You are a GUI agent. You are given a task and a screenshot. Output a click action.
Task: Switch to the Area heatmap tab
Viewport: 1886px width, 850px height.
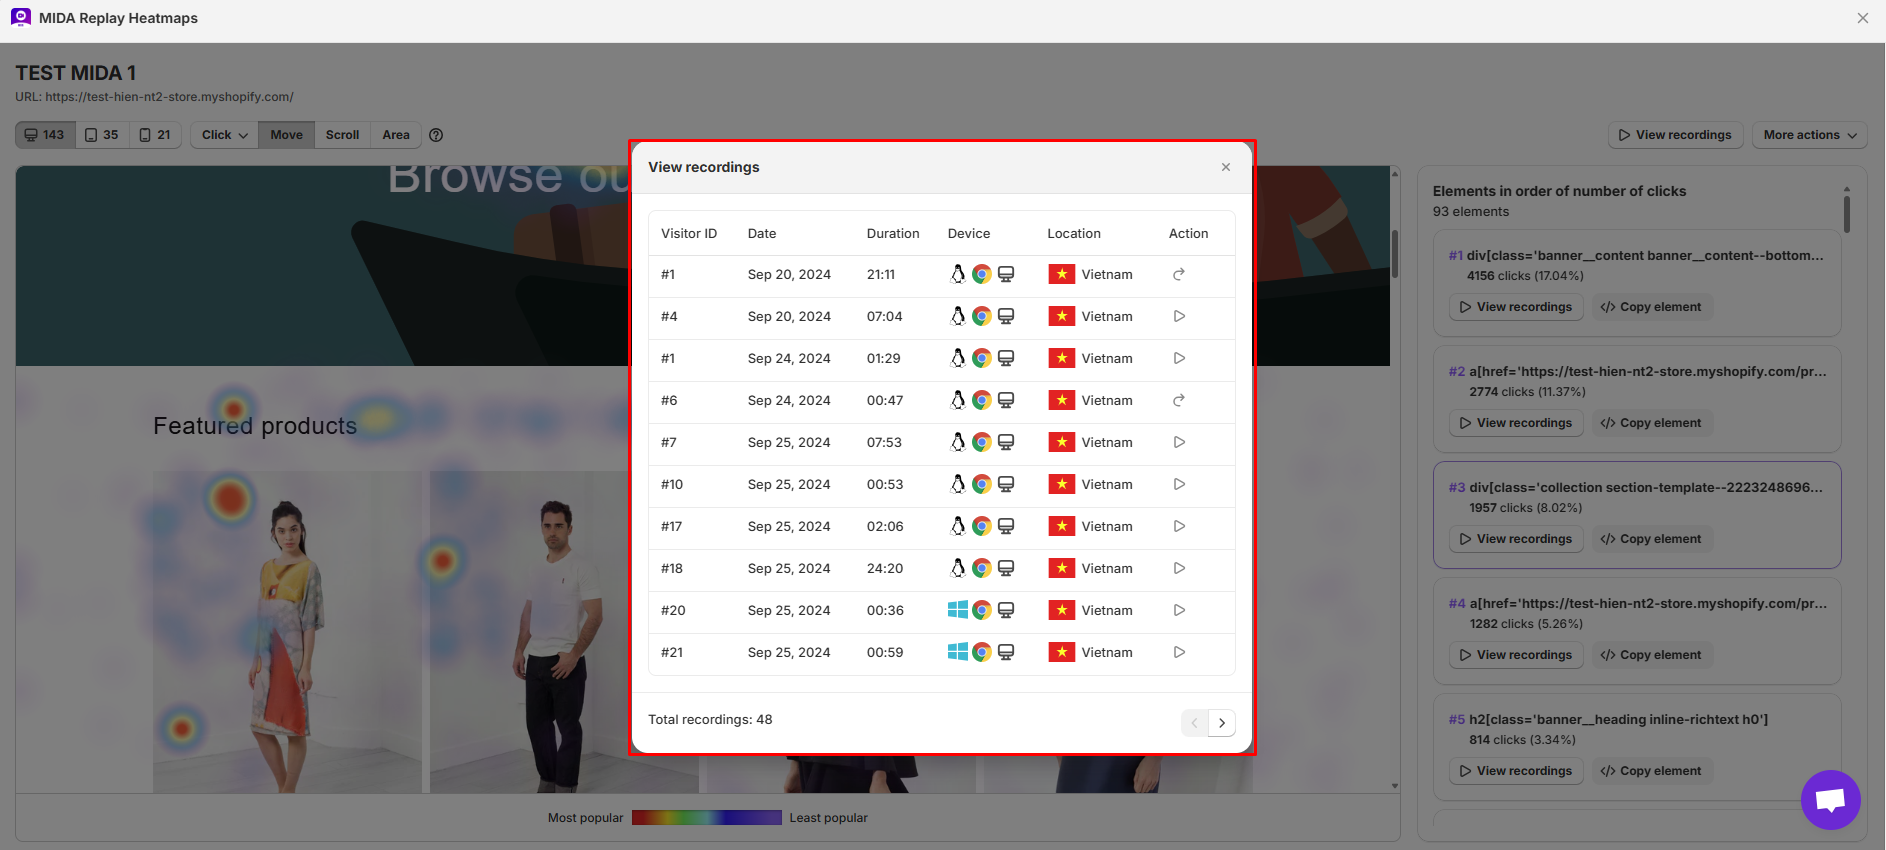click(x=396, y=135)
